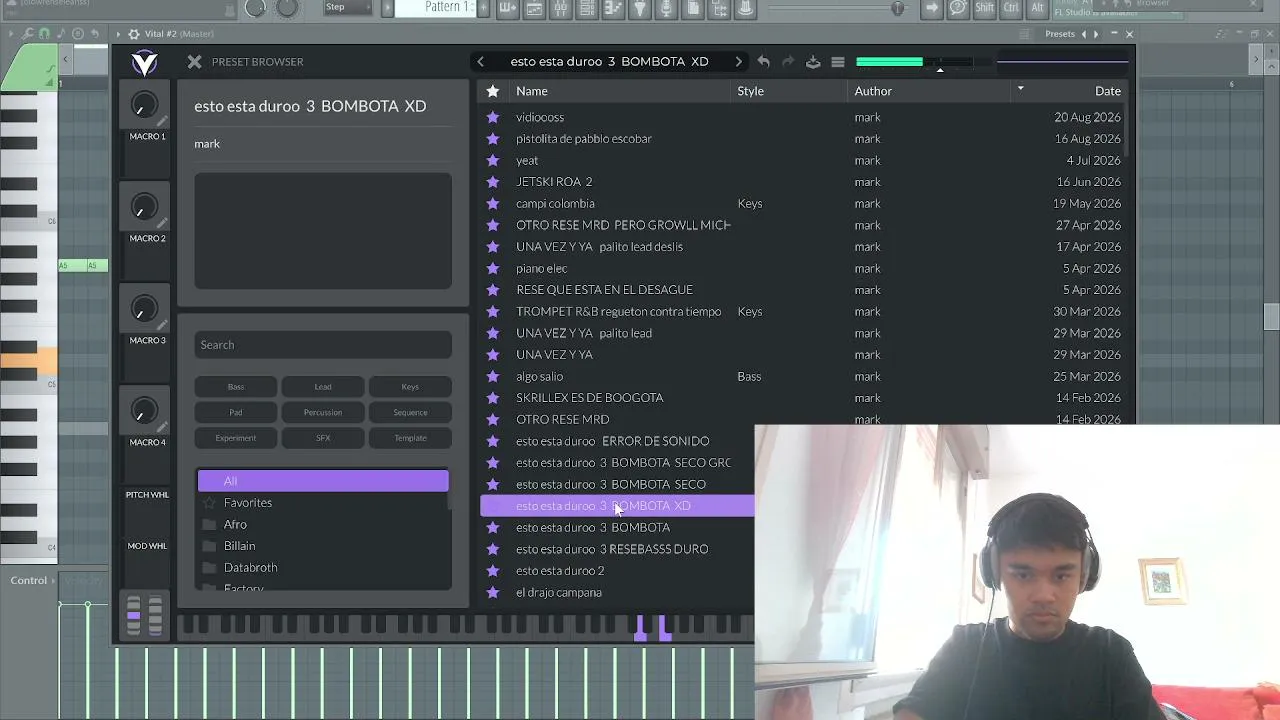Filter presets by SFX style
The width and height of the screenshot is (1280, 720).
click(323, 438)
